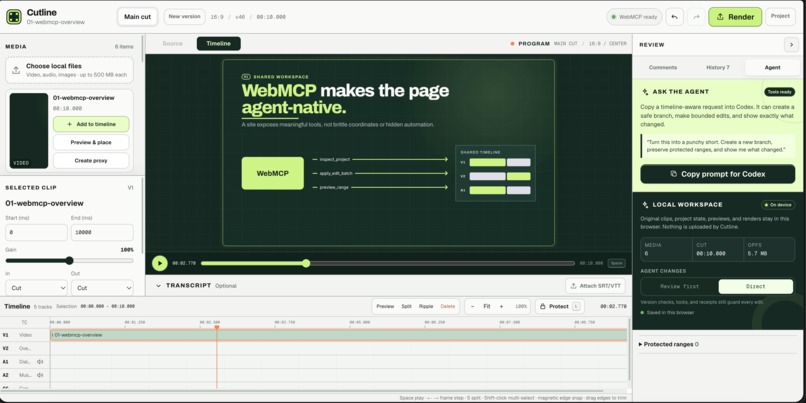
Task: Click the WebMCP ready status indicator
Action: tap(634, 17)
